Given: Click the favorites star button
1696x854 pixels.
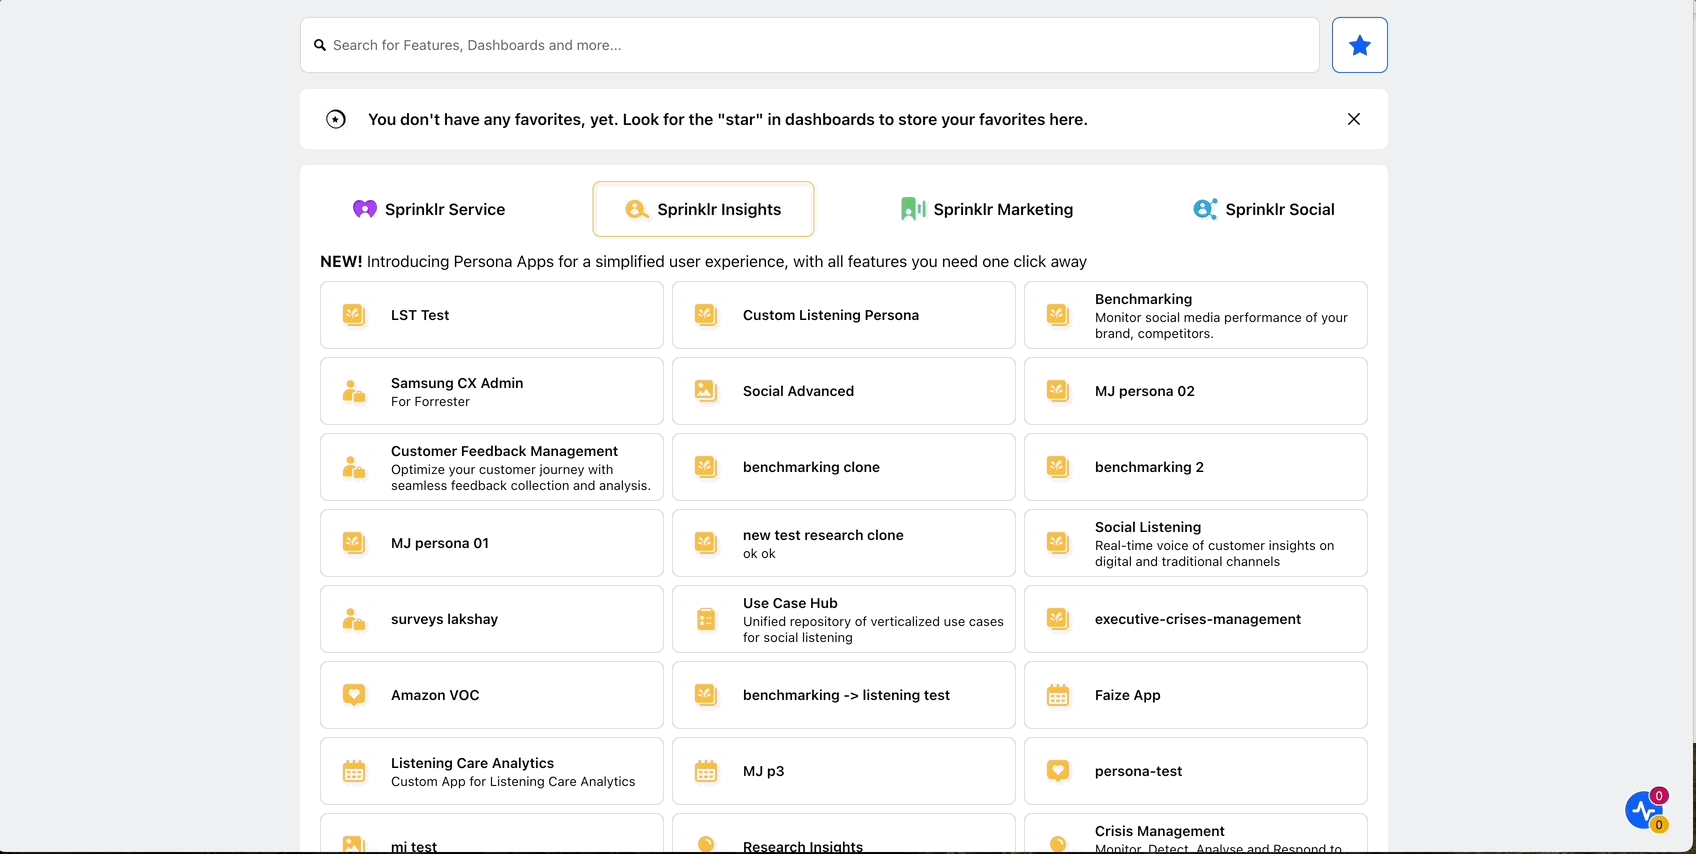Looking at the screenshot, I should point(1360,45).
